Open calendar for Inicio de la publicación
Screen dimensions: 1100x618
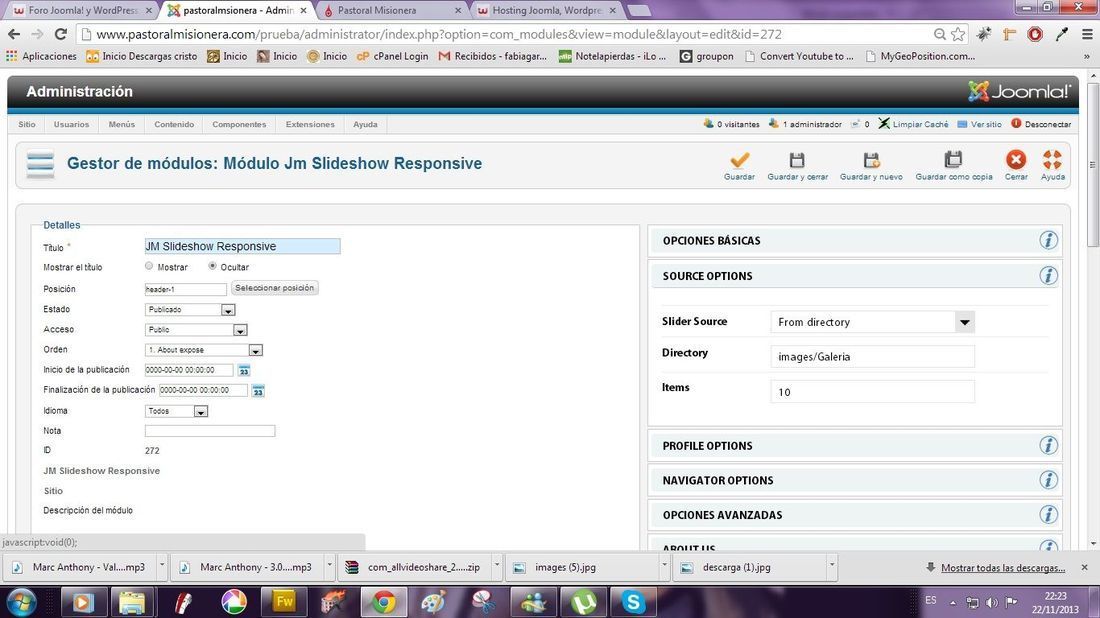[243, 370]
